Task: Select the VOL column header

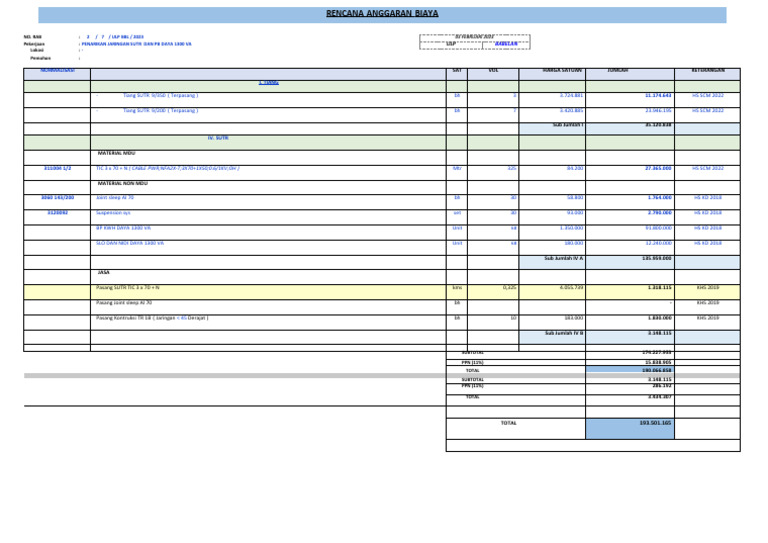Action: (x=493, y=72)
